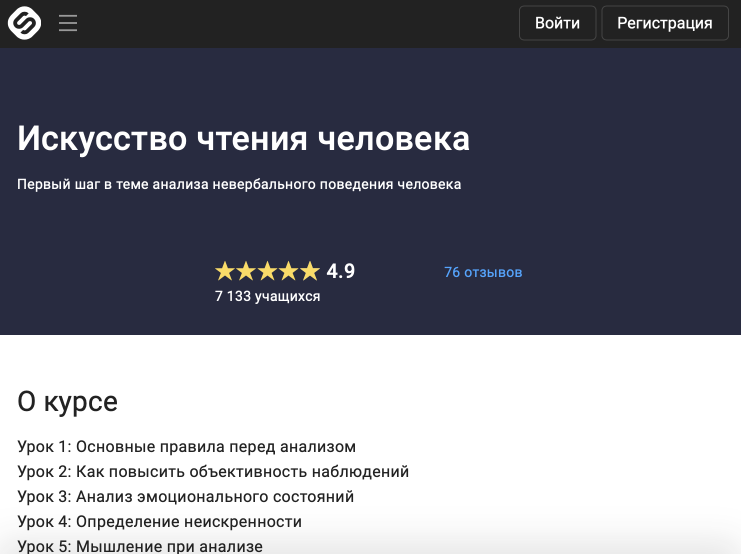Viewport: 741px width, 554px height.
Task: Click the Войти login button
Action: click(x=557, y=23)
